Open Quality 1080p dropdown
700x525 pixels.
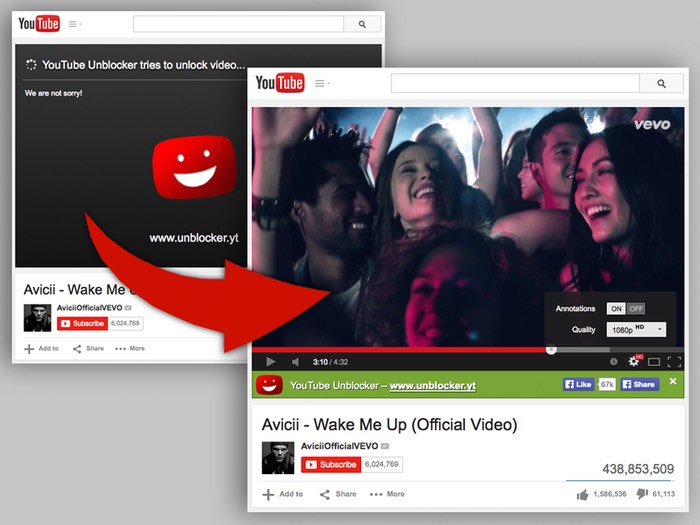[x=636, y=330]
